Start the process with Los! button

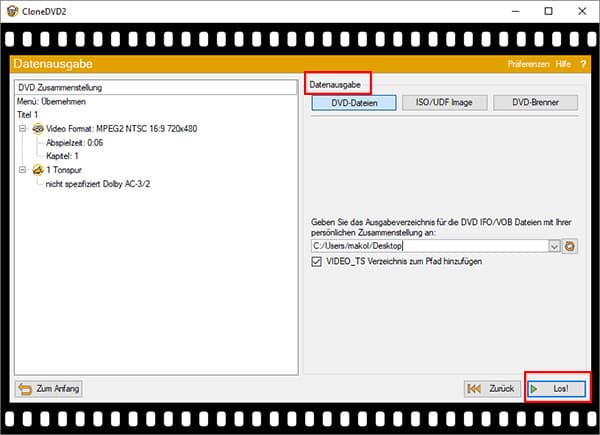pos(556,389)
